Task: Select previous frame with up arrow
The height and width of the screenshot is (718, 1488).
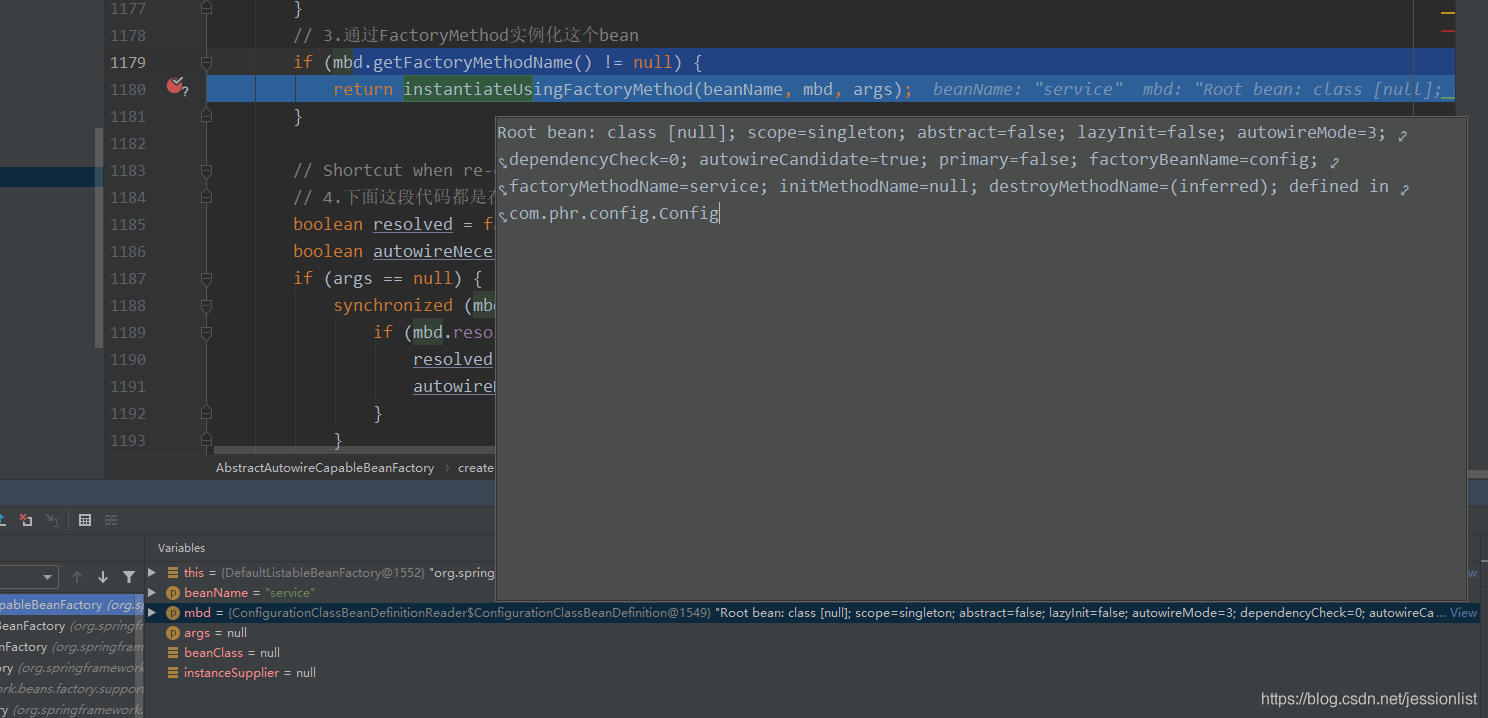Action: pos(77,577)
